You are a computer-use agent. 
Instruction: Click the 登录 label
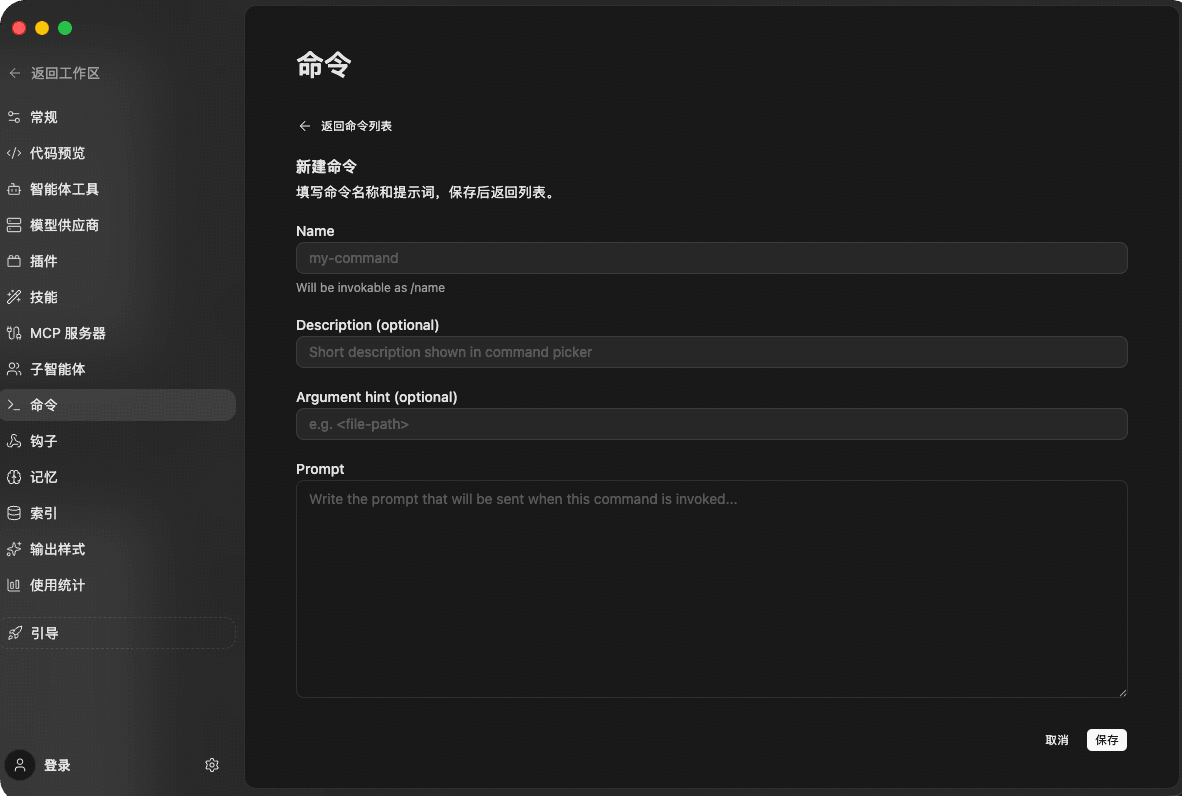(x=57, y=765)
